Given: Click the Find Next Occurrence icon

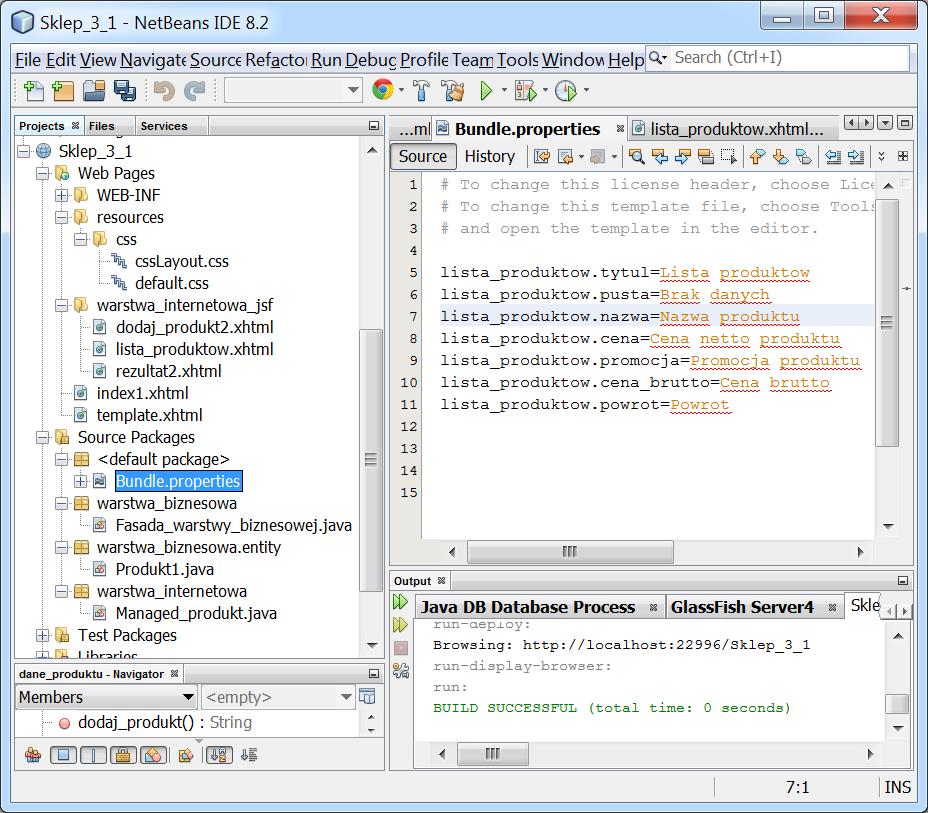Looking at the screenshot, I should coord(682,156).
